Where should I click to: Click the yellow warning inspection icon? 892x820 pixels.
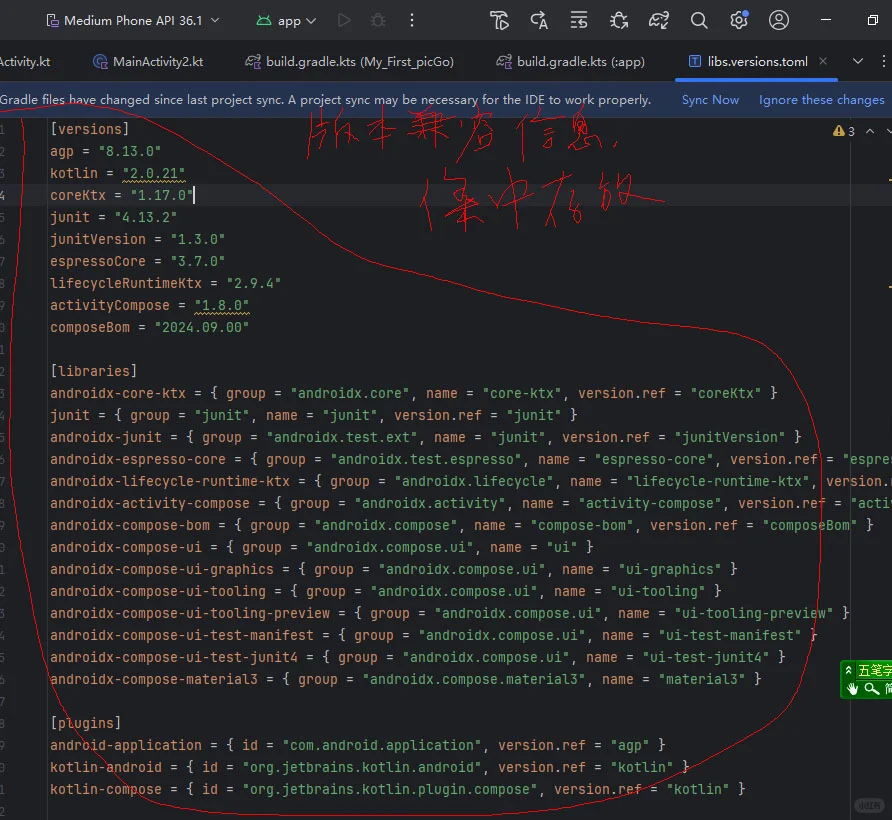(x=838, y=131)
